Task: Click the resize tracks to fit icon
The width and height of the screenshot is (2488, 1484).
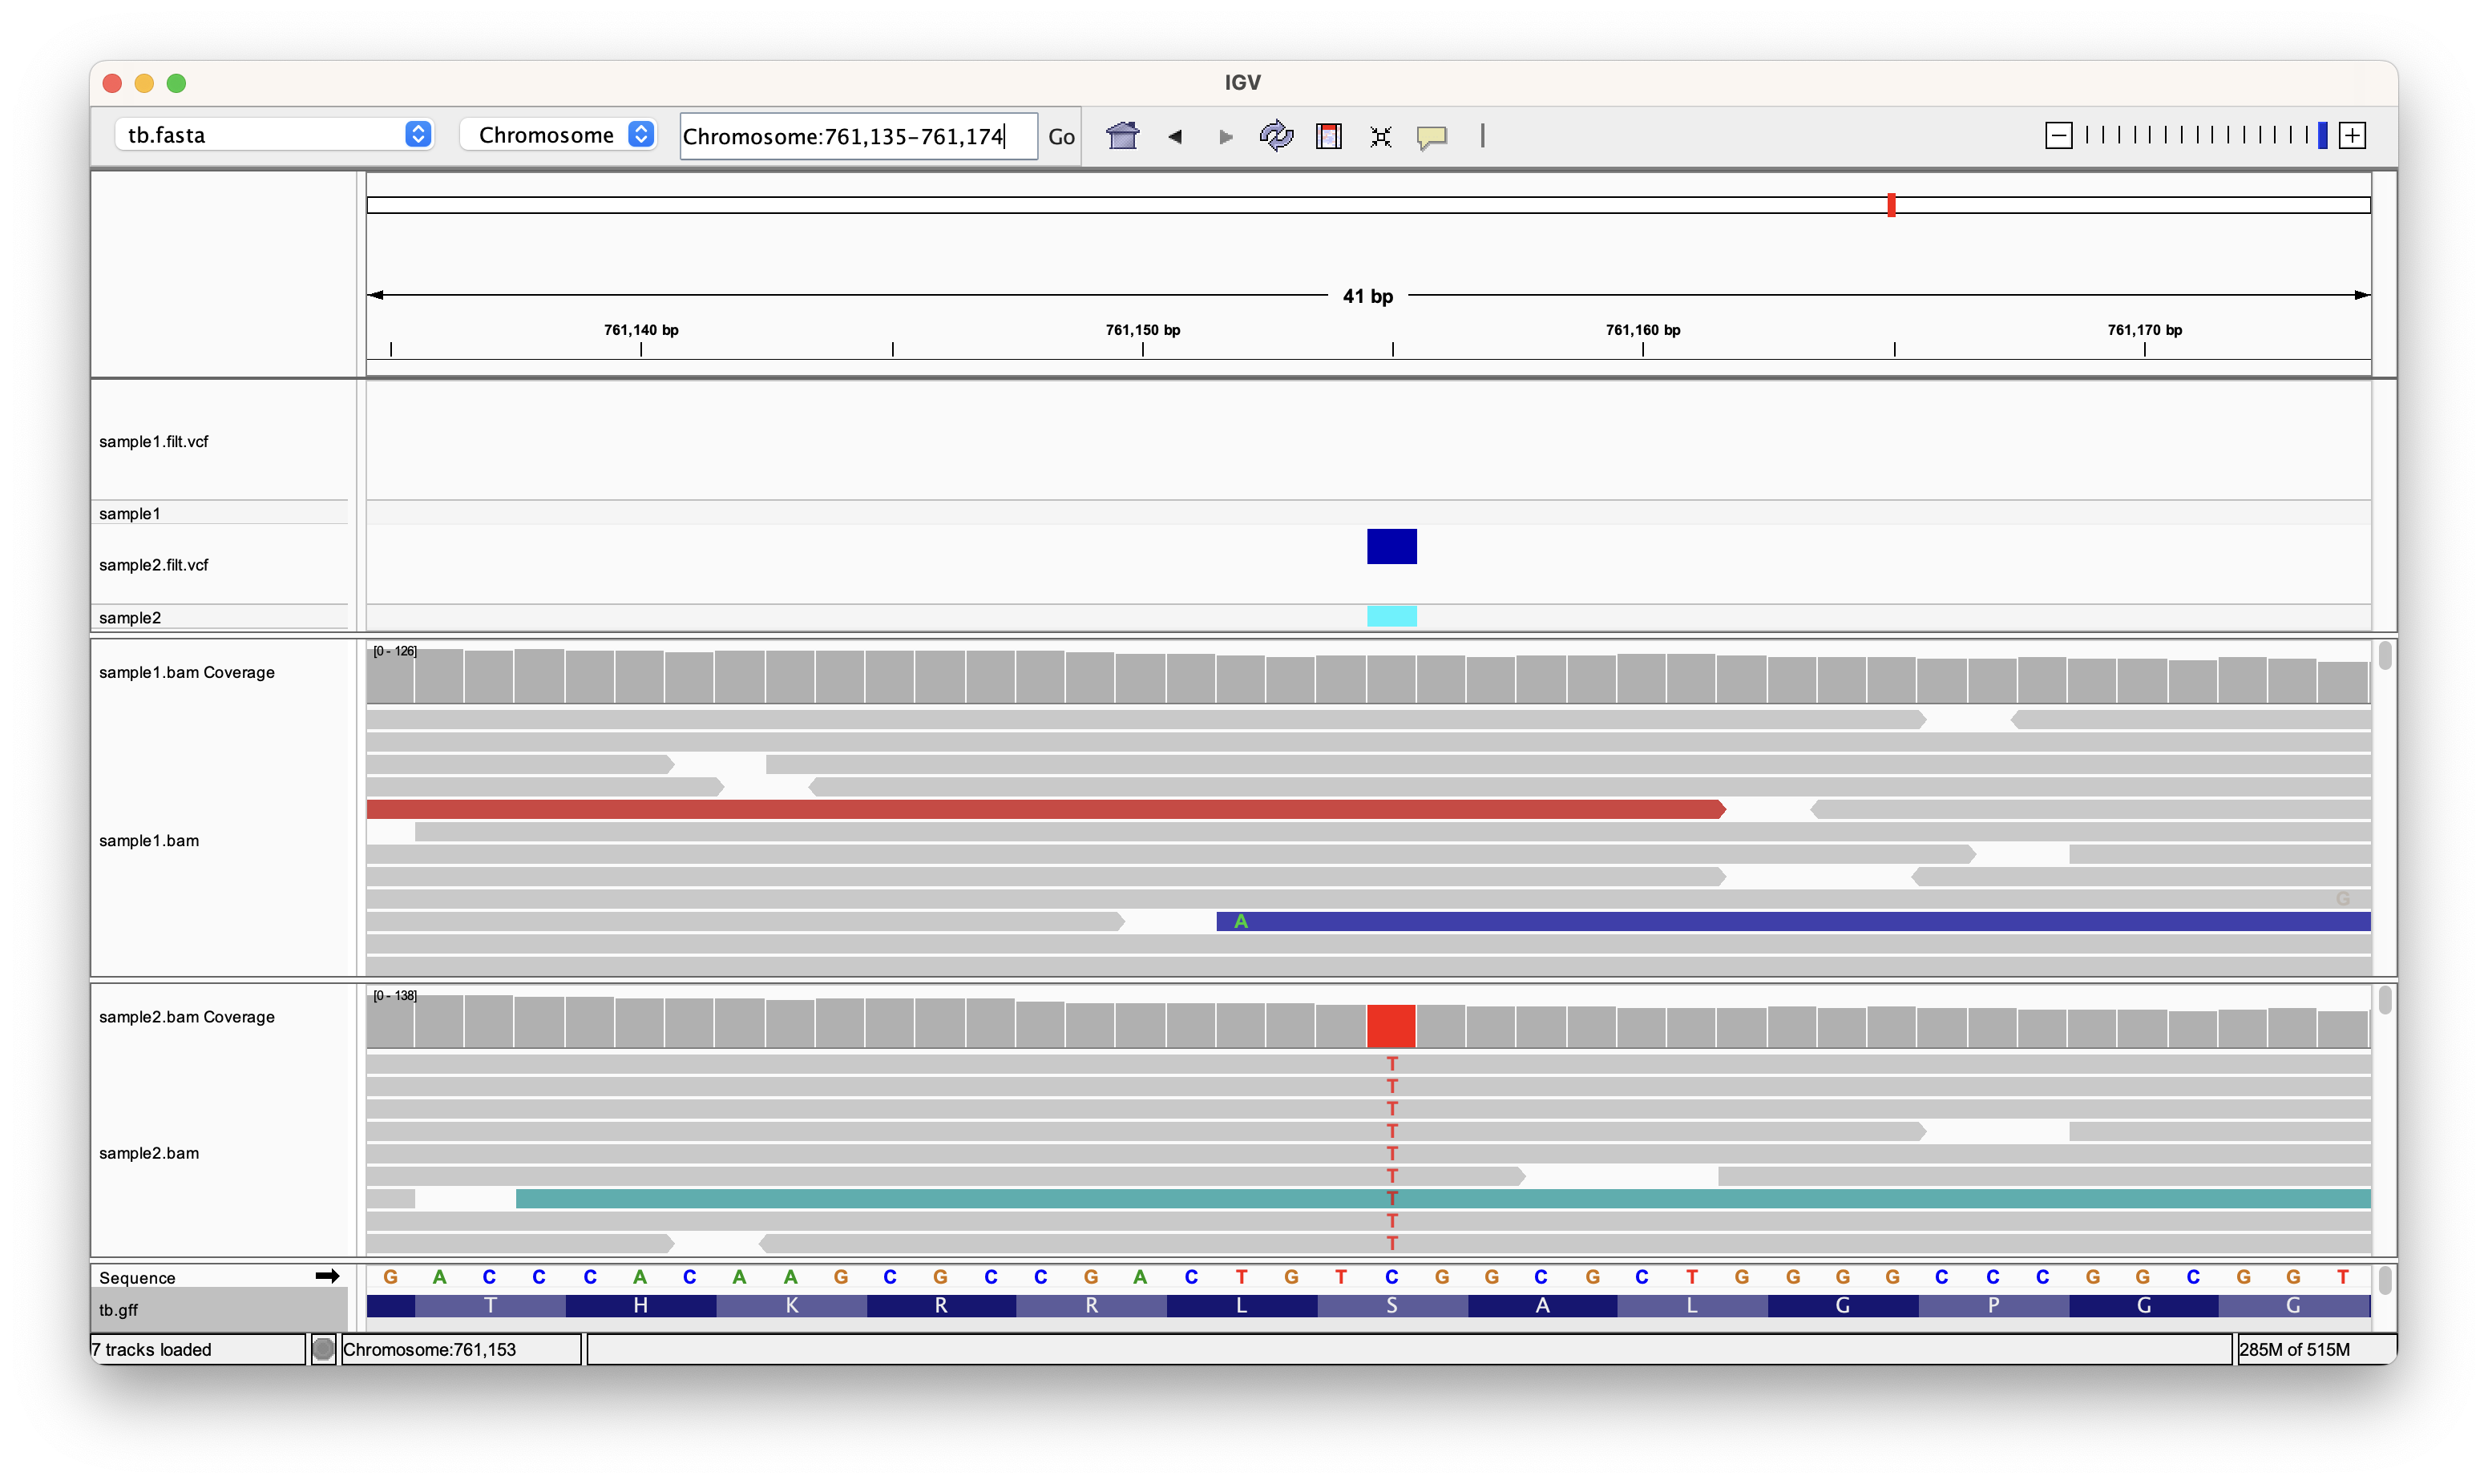Action: 1380,136
